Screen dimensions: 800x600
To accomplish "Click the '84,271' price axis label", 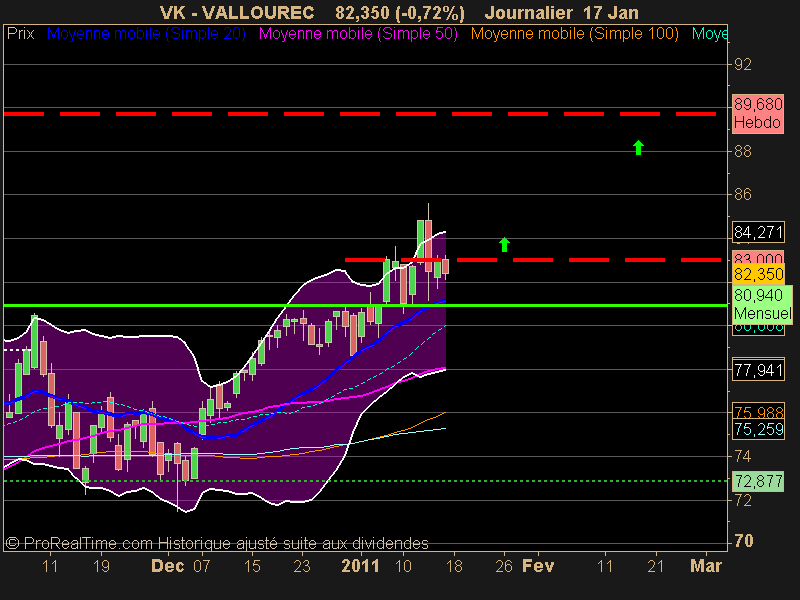I will click(758, 232).
